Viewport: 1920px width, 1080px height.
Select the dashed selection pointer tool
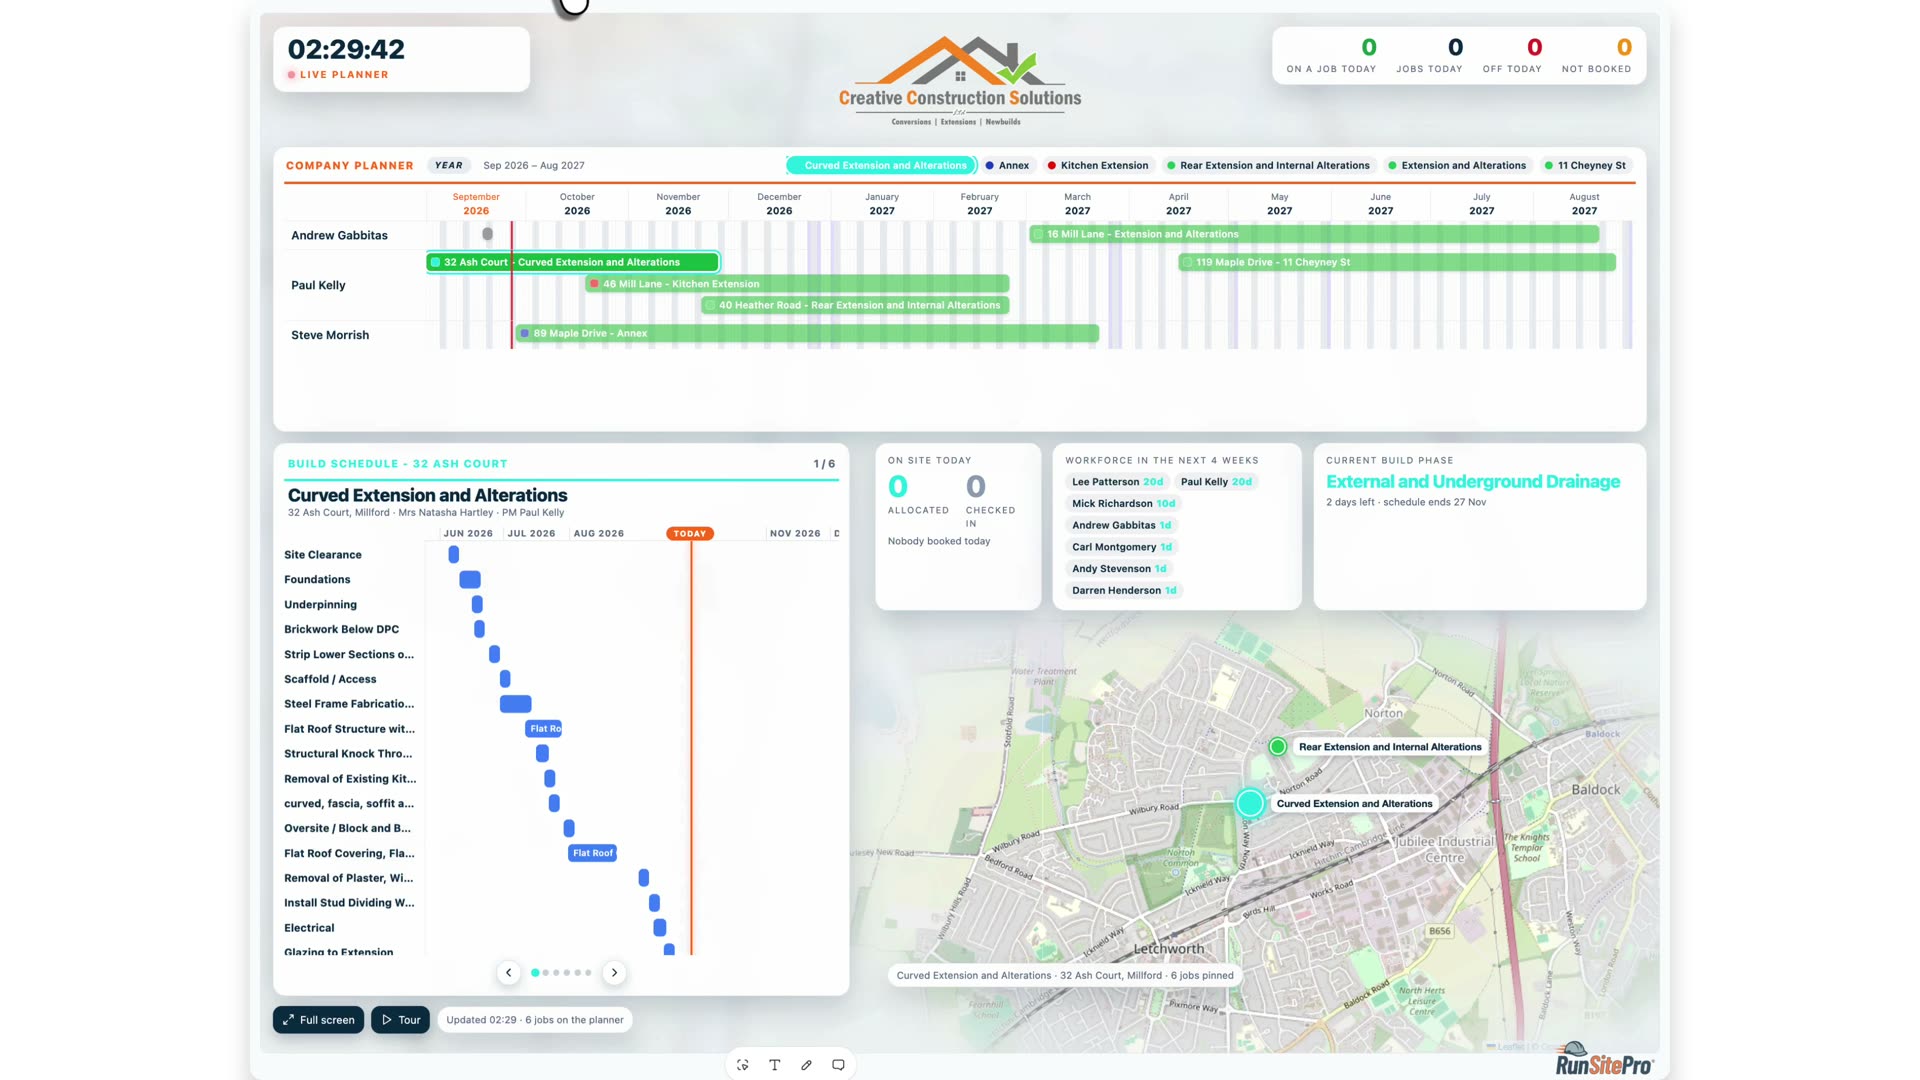[x=742, y=1065]
